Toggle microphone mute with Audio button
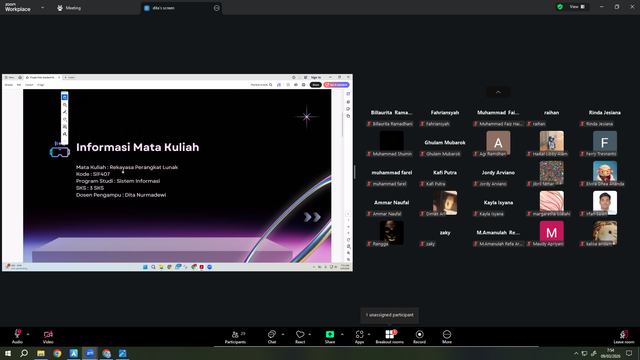Screen dimensions: 640x360 17,337
